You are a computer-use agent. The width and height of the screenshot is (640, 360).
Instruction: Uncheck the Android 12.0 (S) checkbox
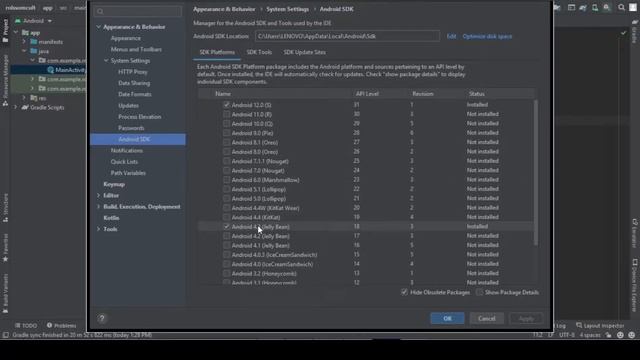click(x=227, y=105)
